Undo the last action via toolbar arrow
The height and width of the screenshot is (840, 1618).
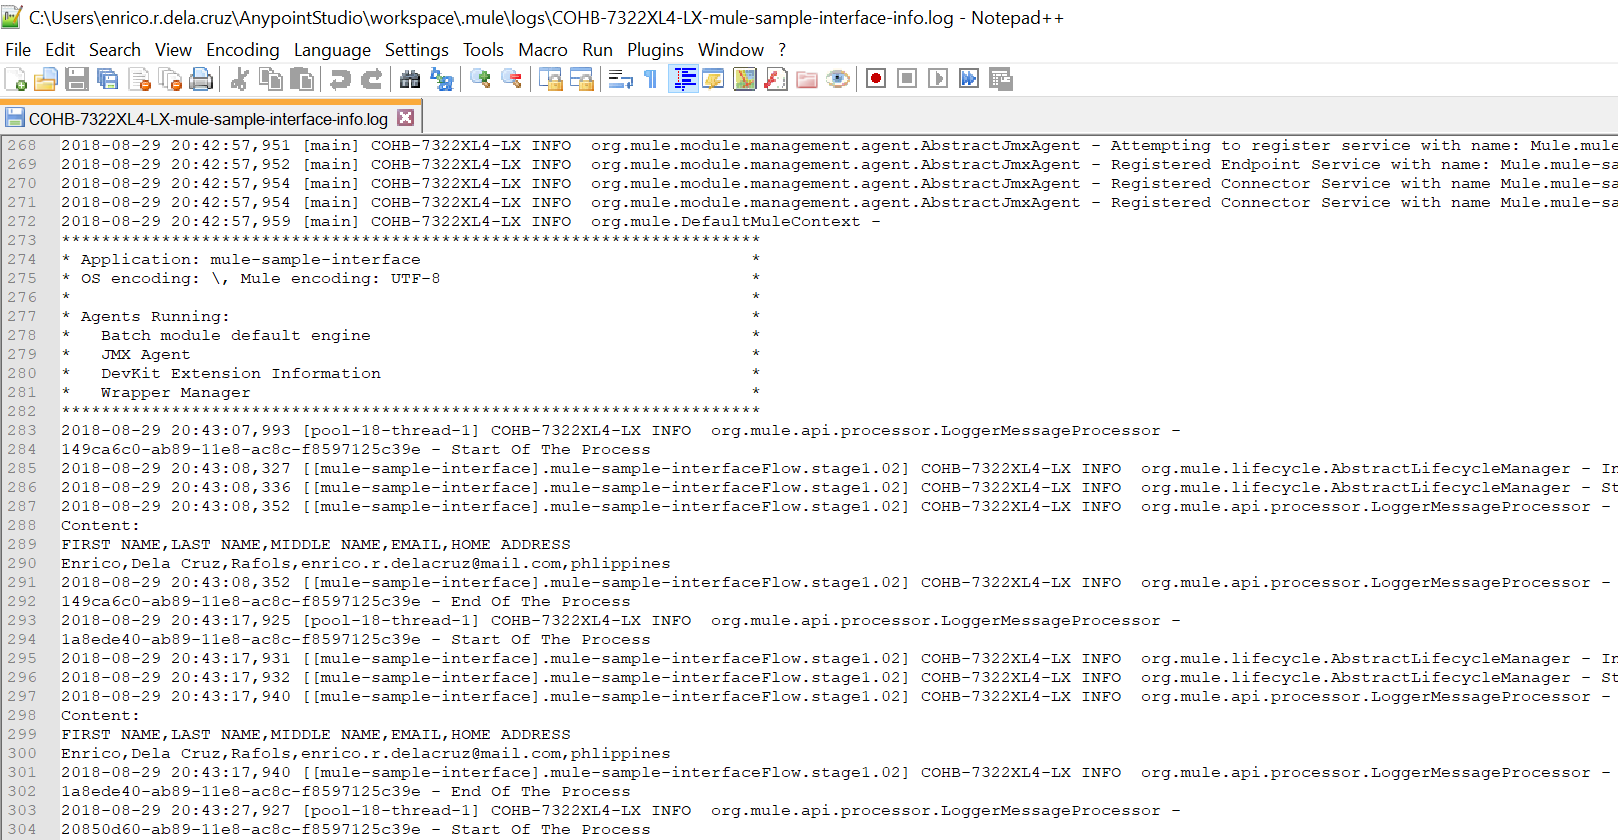pos(341,79)
